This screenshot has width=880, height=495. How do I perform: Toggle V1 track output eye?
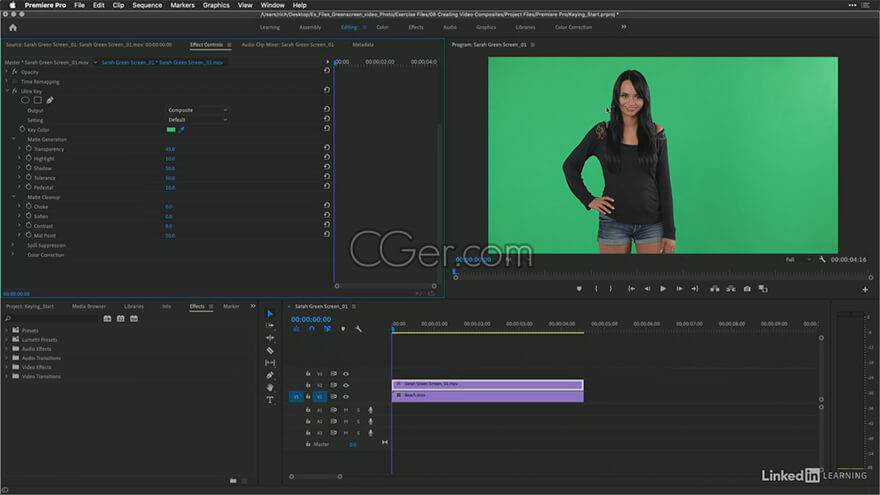(x=346, y=397)
